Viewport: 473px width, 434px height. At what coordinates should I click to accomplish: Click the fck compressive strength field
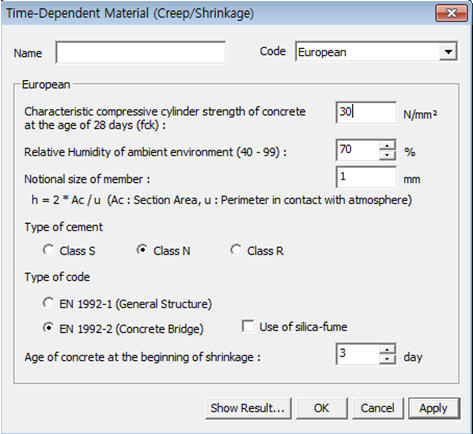[x=366, y=112]
